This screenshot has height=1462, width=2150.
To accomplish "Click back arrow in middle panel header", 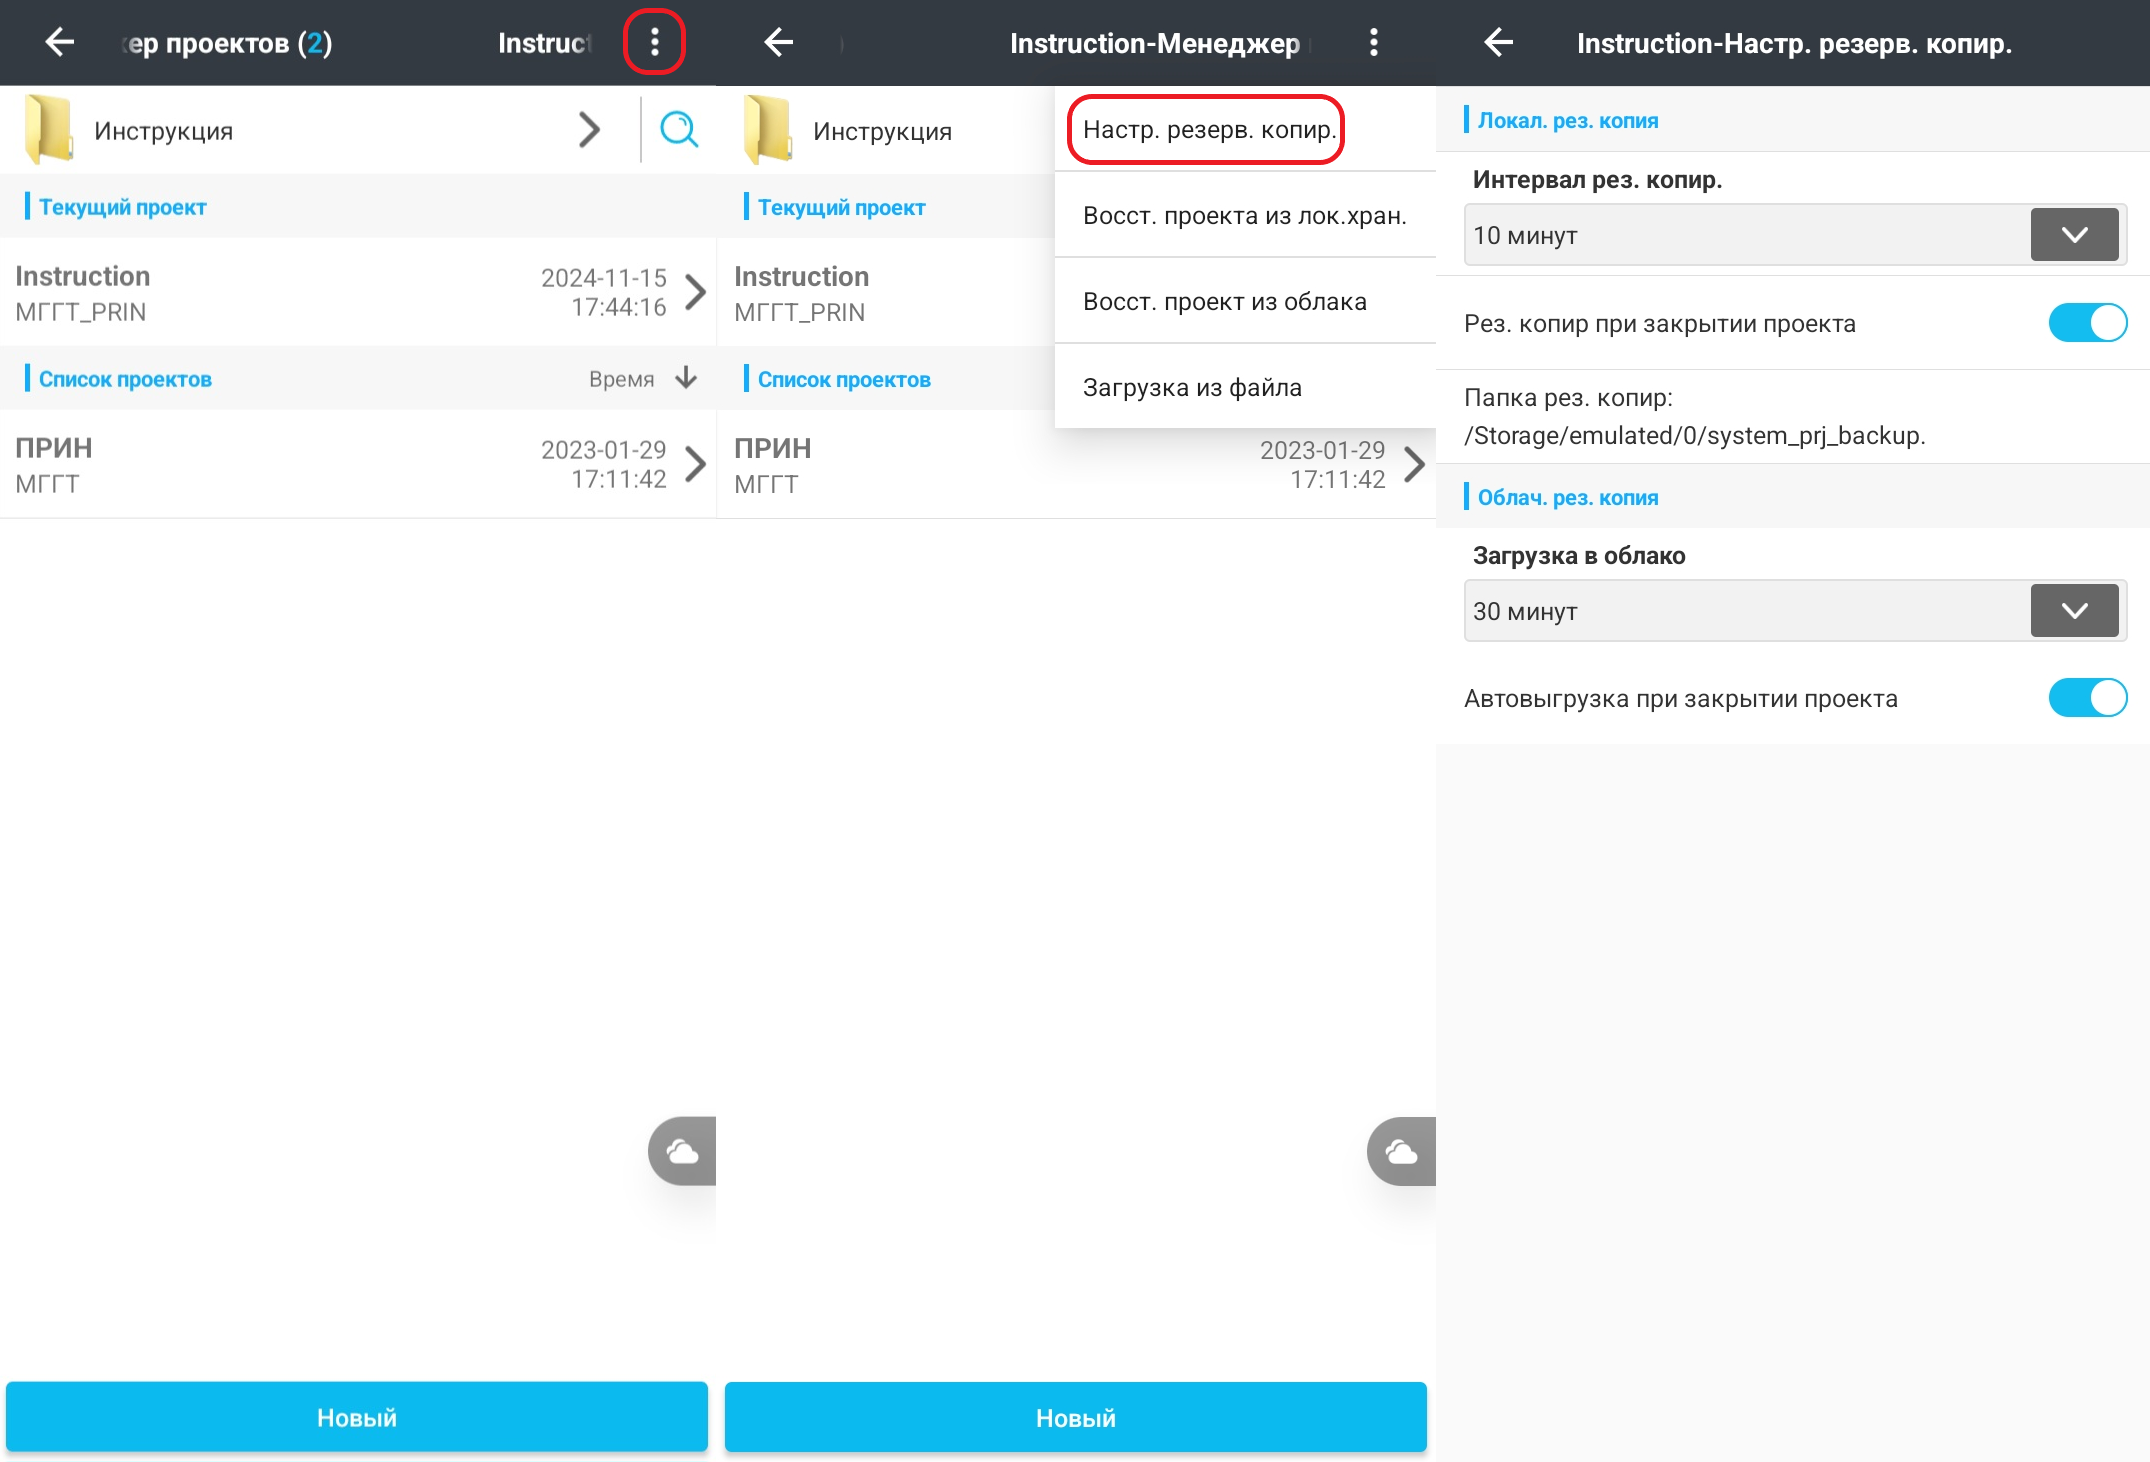I will click(778, 42).
